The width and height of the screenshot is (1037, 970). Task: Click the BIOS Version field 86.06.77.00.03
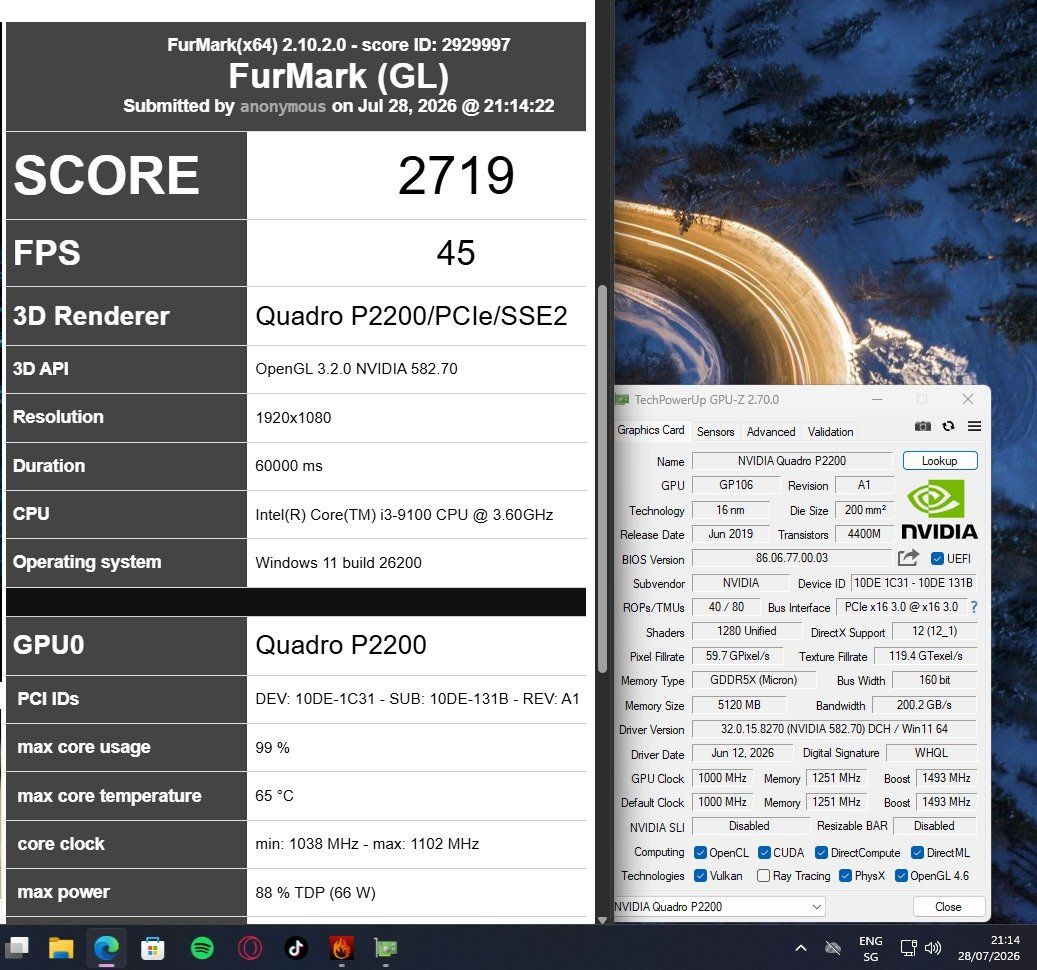pyautogui.click(x=792, y=558)
